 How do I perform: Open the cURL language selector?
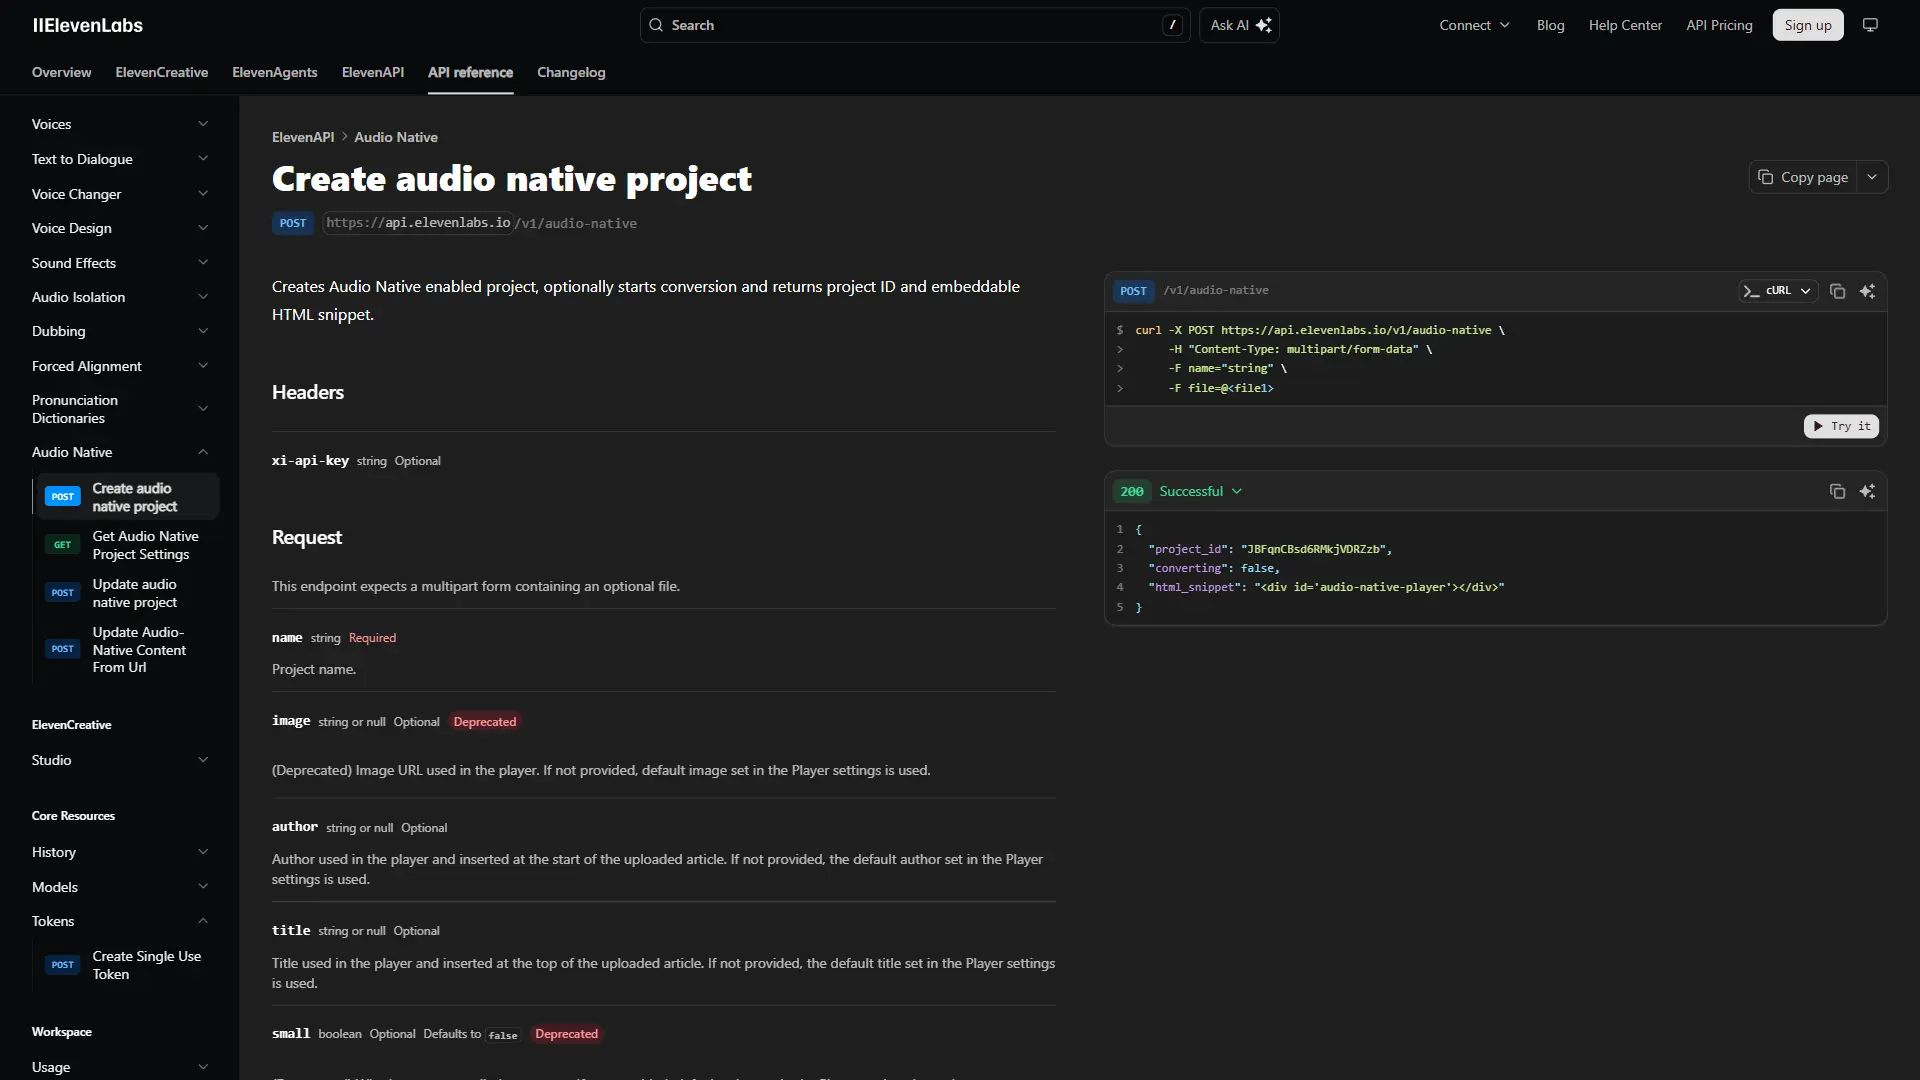tap(1777, 291)
